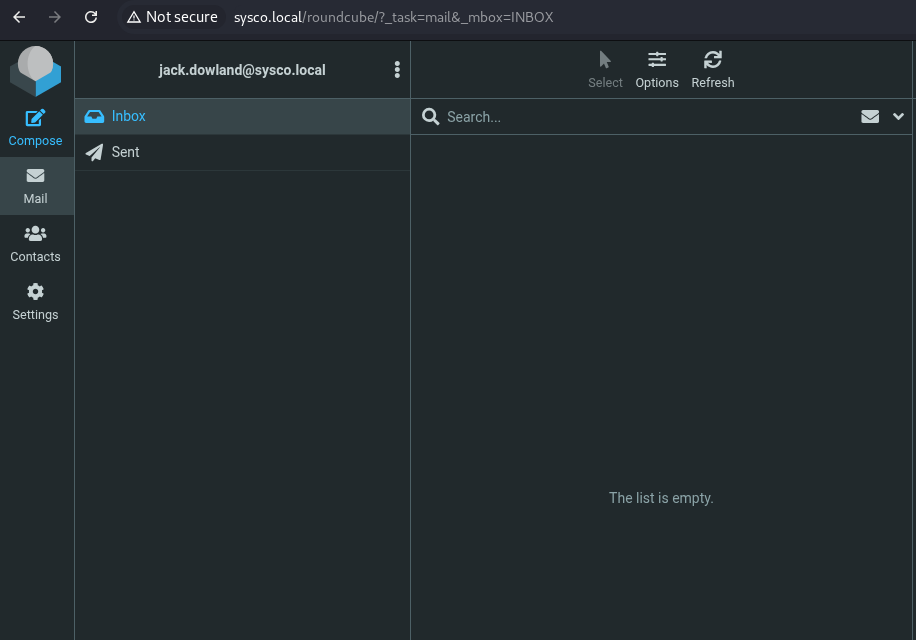Click the sysco.local address bar URL
The height and width of the screenshot is (640, 916).
pyautogui.click(x=393, y=17)
